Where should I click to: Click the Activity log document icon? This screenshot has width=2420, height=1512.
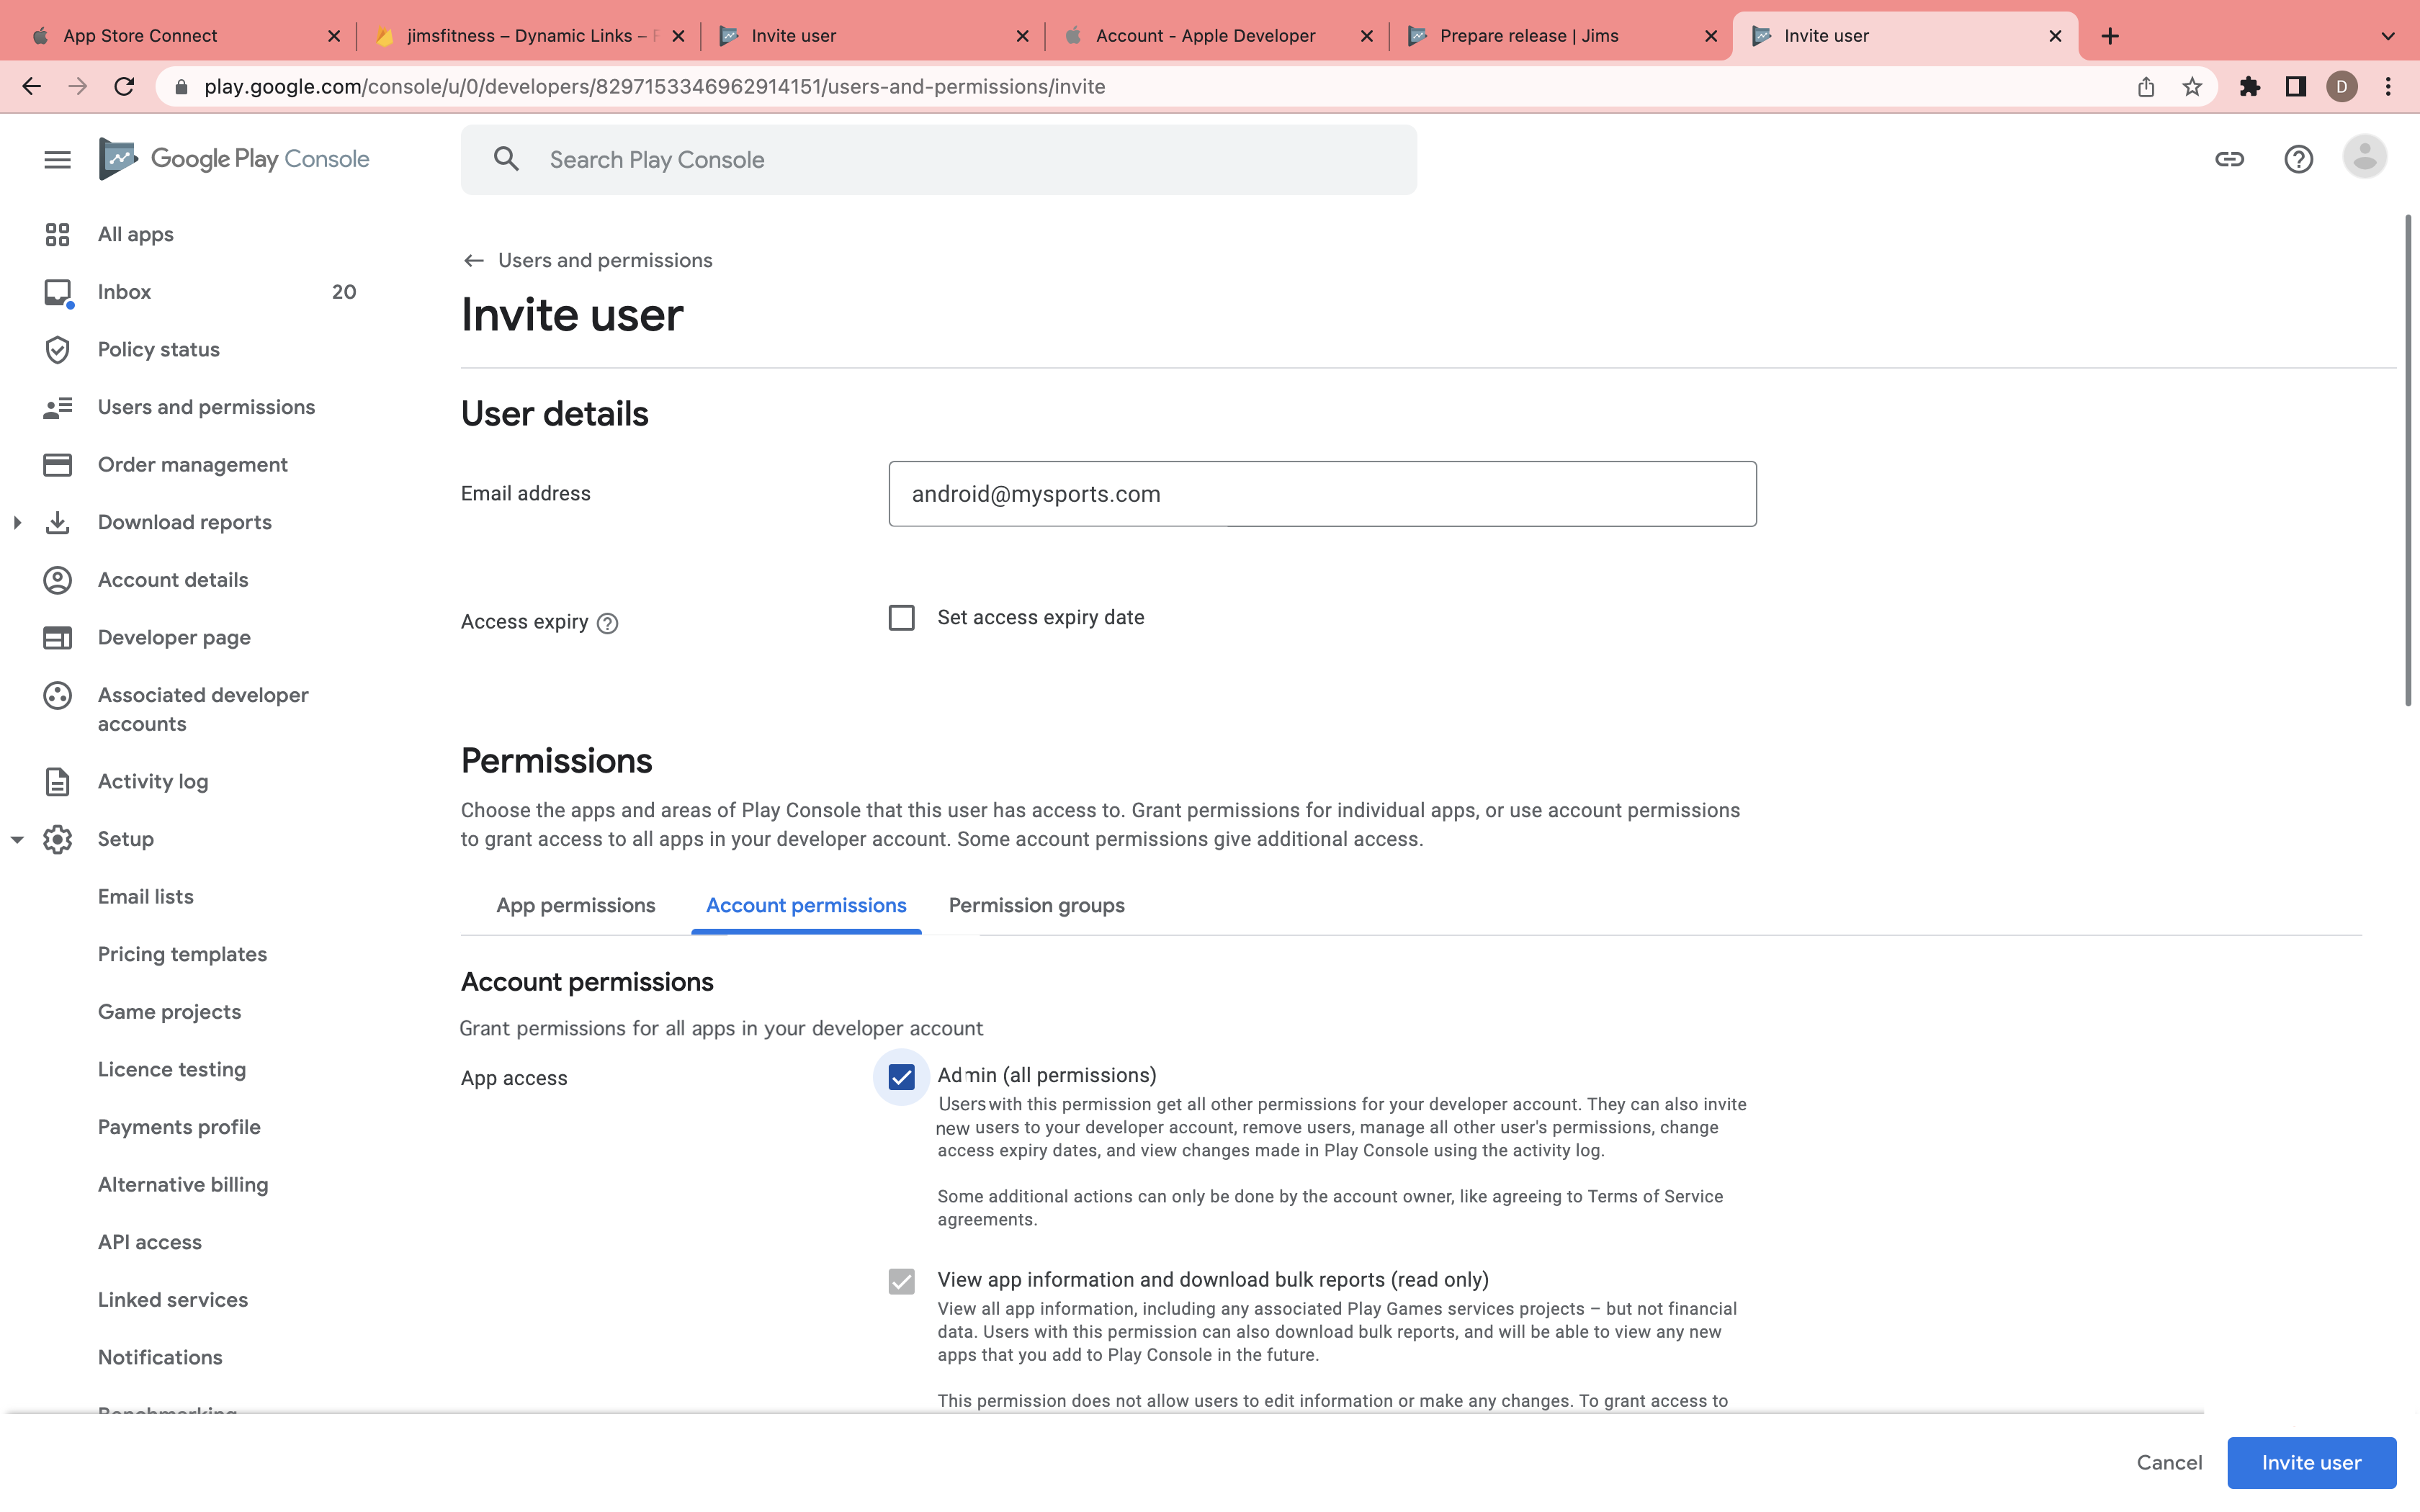point(57,782)
